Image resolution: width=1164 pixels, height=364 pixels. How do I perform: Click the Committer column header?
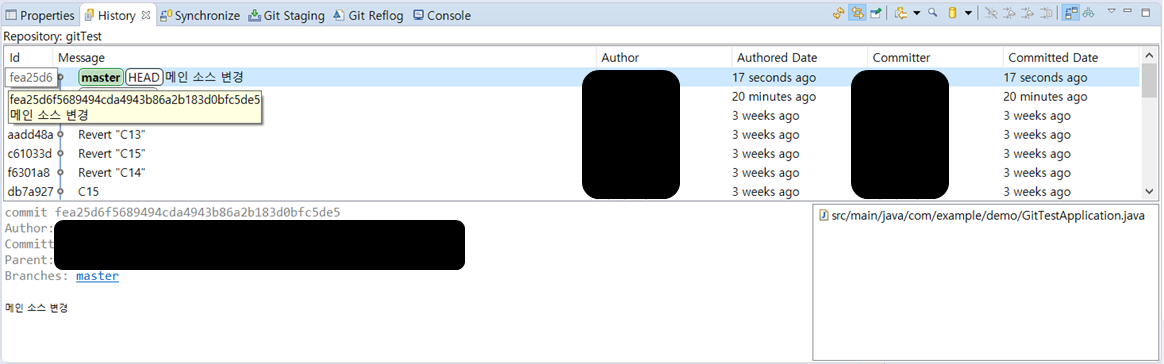tap(935, 57)
